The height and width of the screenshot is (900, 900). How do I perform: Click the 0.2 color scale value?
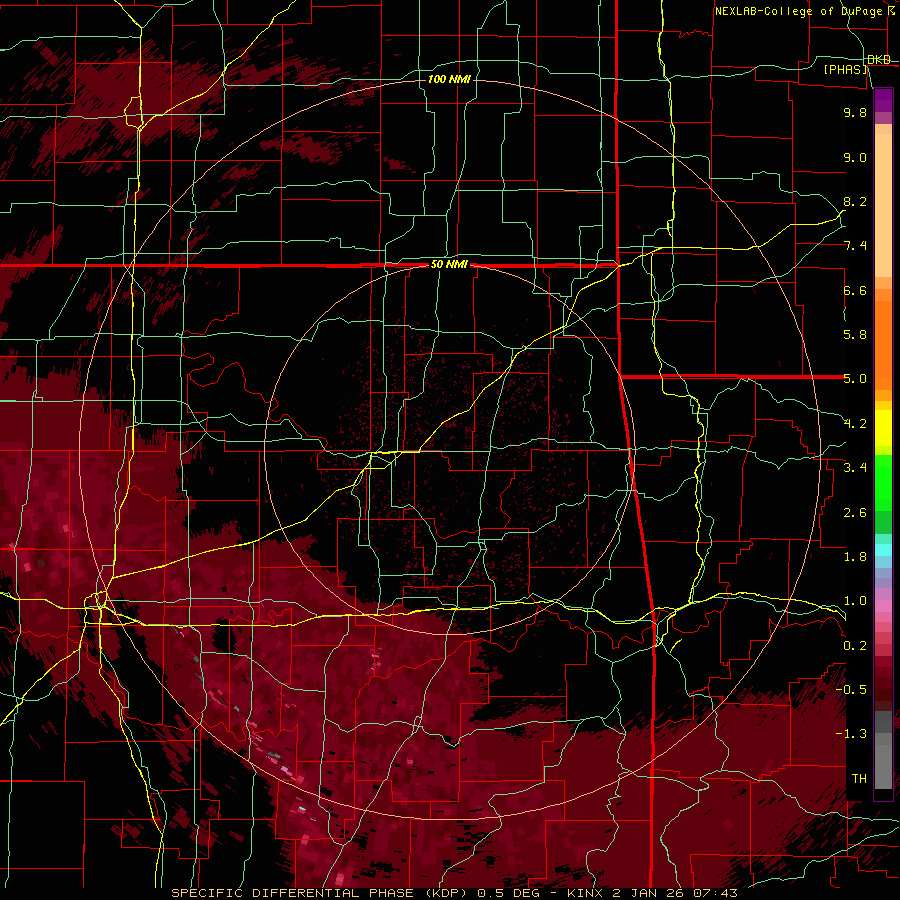click(x=855, y=646)
